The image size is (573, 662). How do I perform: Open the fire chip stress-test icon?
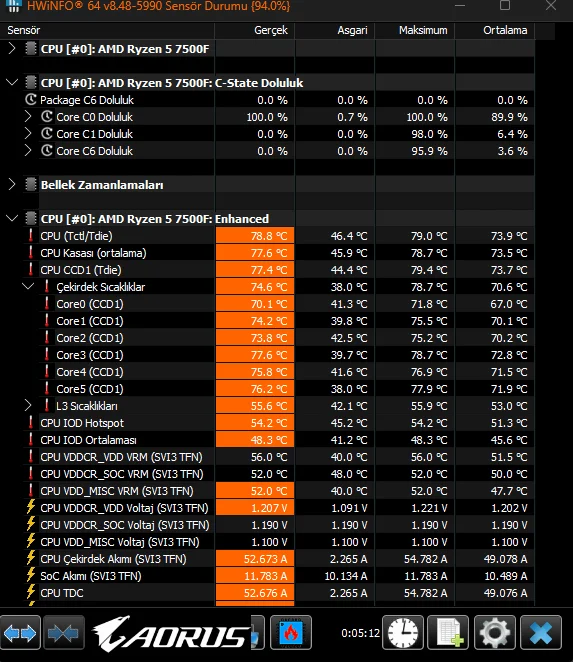pos(291,632)
